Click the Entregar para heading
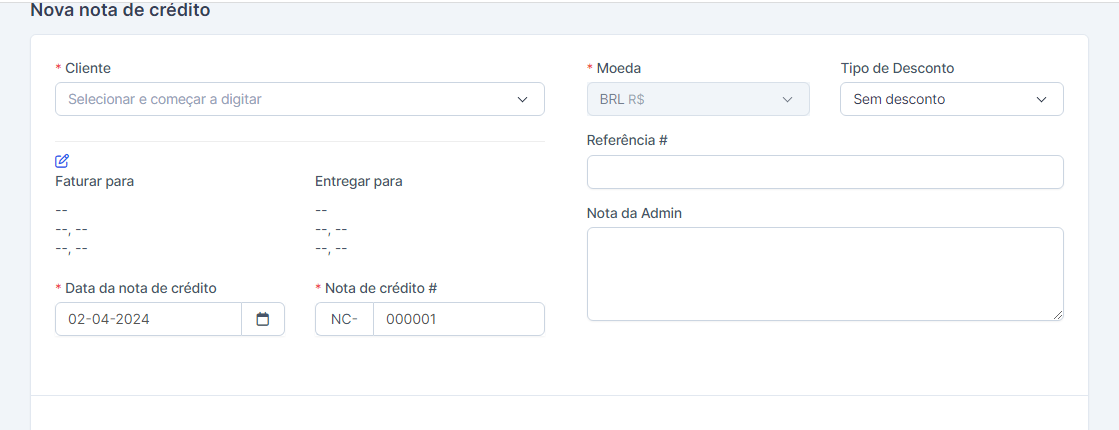This screenshot has height=430, width=1119. 359,181
